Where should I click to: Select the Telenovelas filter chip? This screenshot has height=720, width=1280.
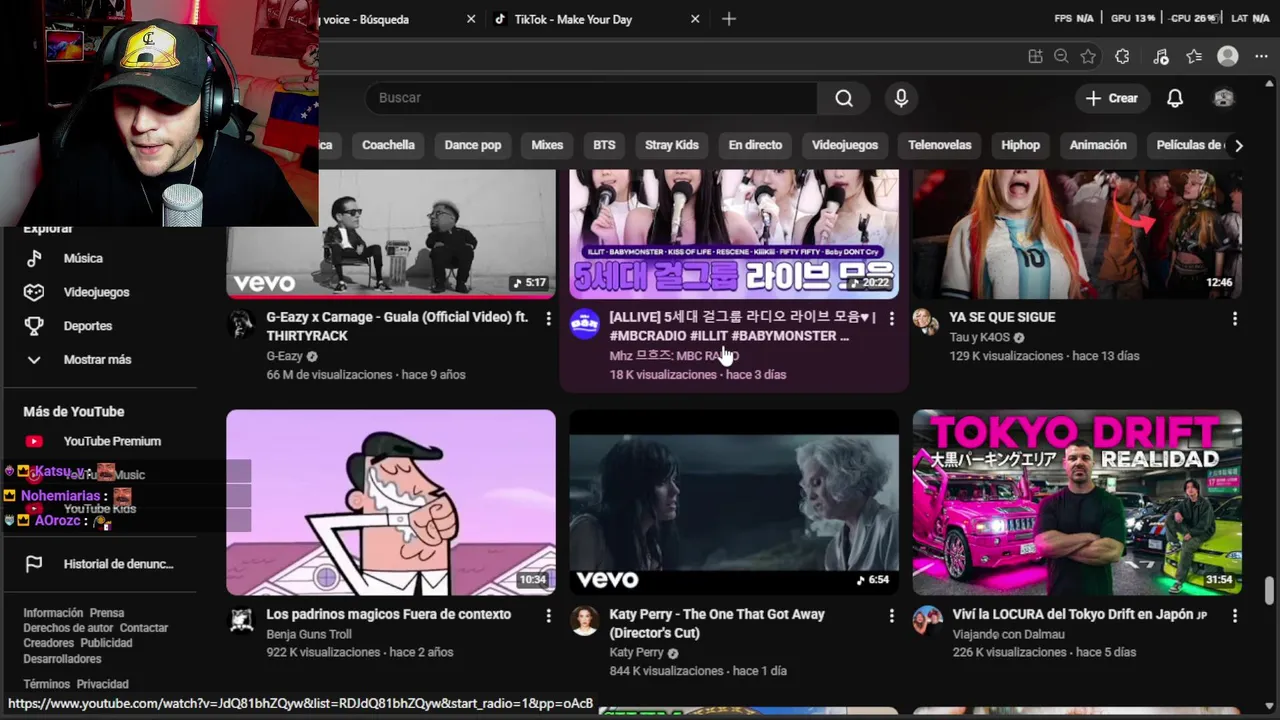(x=940, y=145)
